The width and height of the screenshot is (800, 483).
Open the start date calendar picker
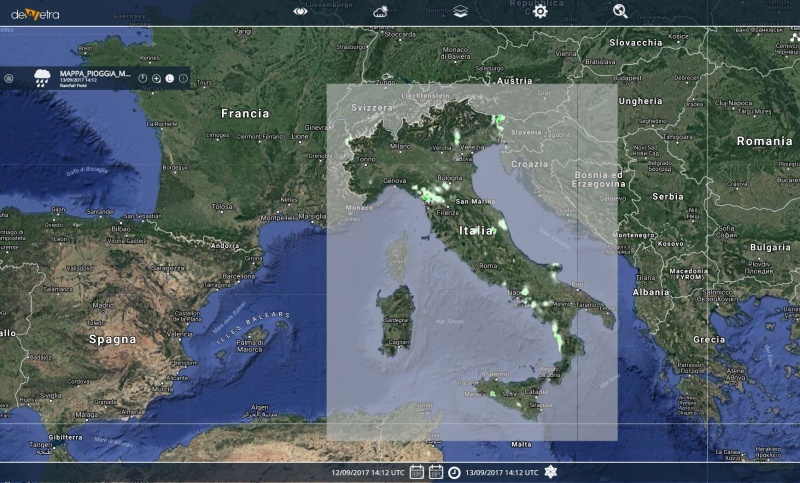[x=417, y=472]
